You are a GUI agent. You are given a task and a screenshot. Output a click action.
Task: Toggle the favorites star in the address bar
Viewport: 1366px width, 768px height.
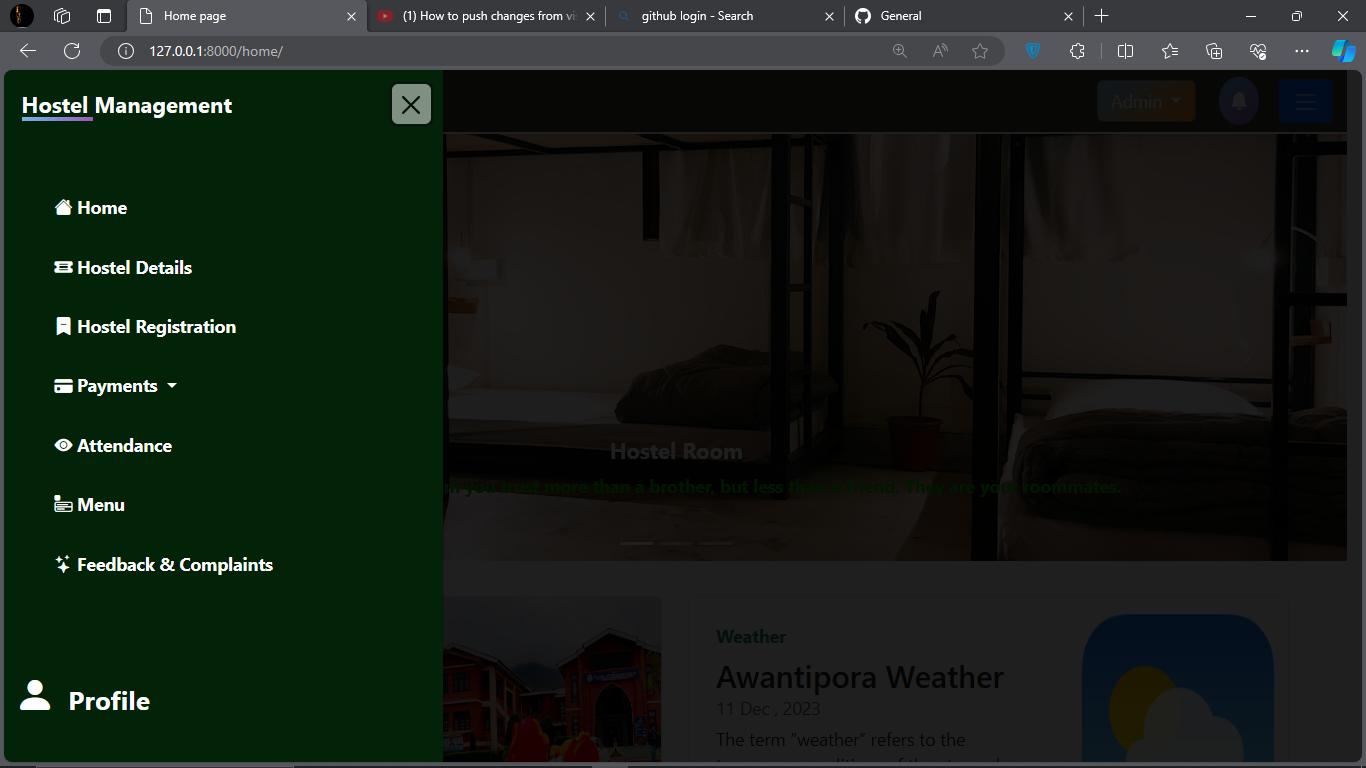tap(979, 50)
